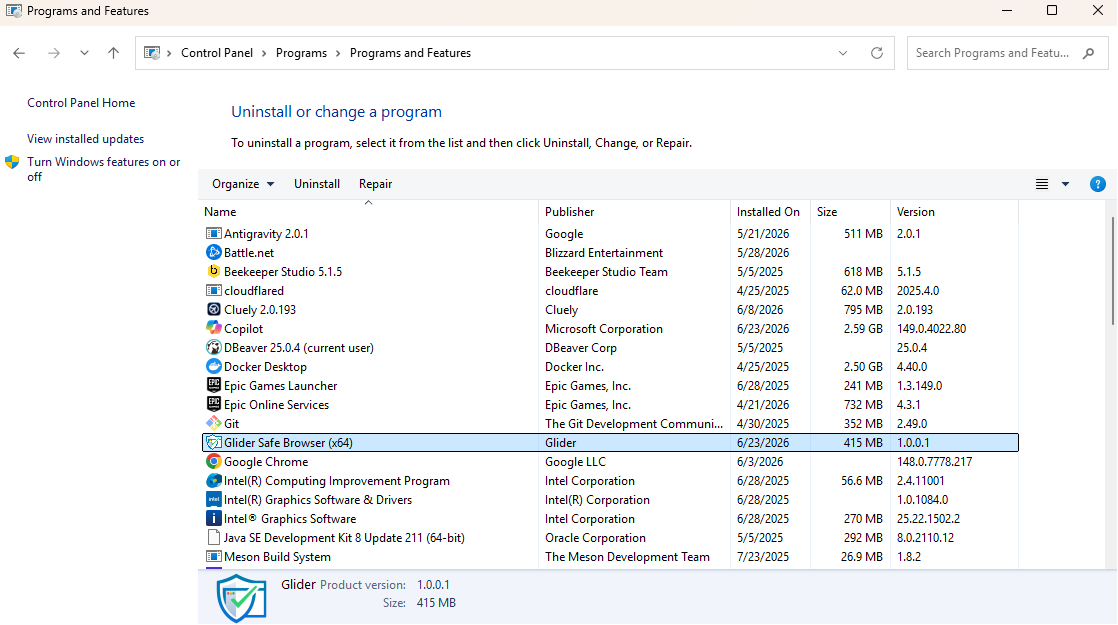Open the Control Panel Home link
The width and height of the screenshot is (1118, 625).
81,103
